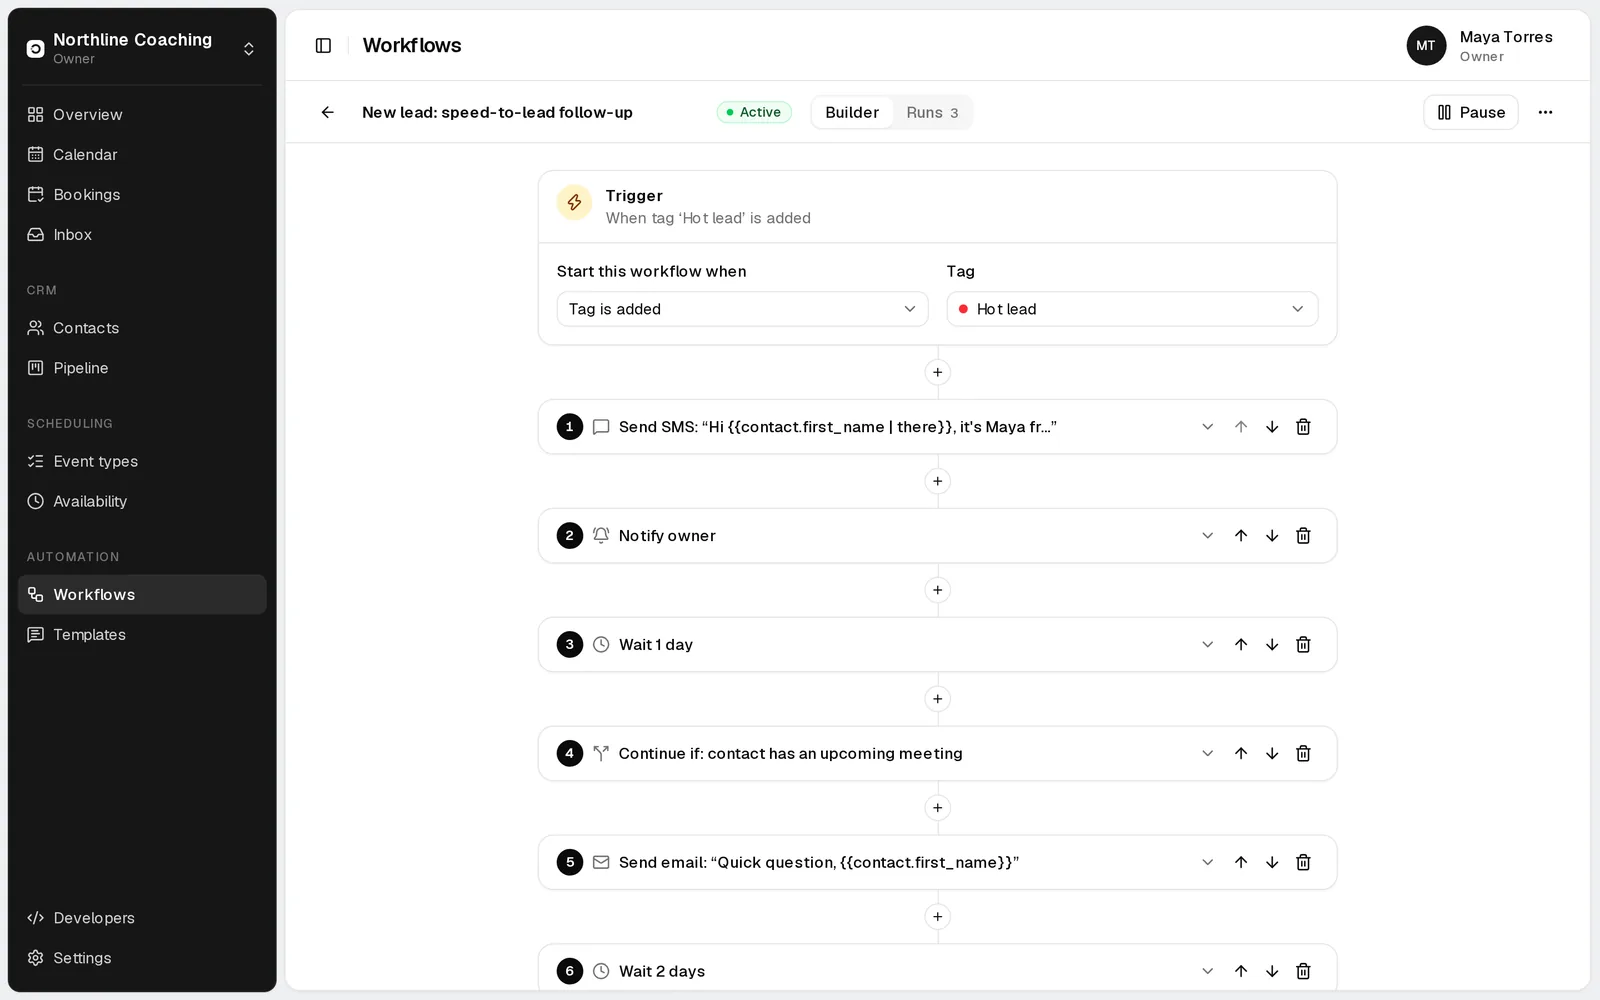Open Contacts in the sidebar
This screenshot has width=1600, height=1000.
click(x=142, y=328)
